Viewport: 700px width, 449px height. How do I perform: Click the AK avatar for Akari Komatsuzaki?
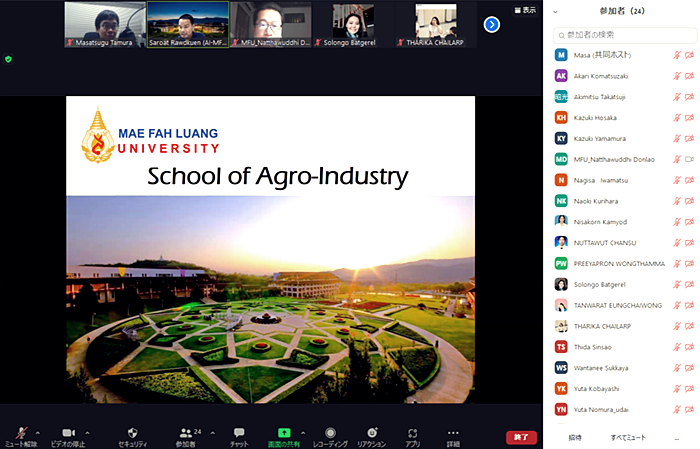(x=561, y=76)
